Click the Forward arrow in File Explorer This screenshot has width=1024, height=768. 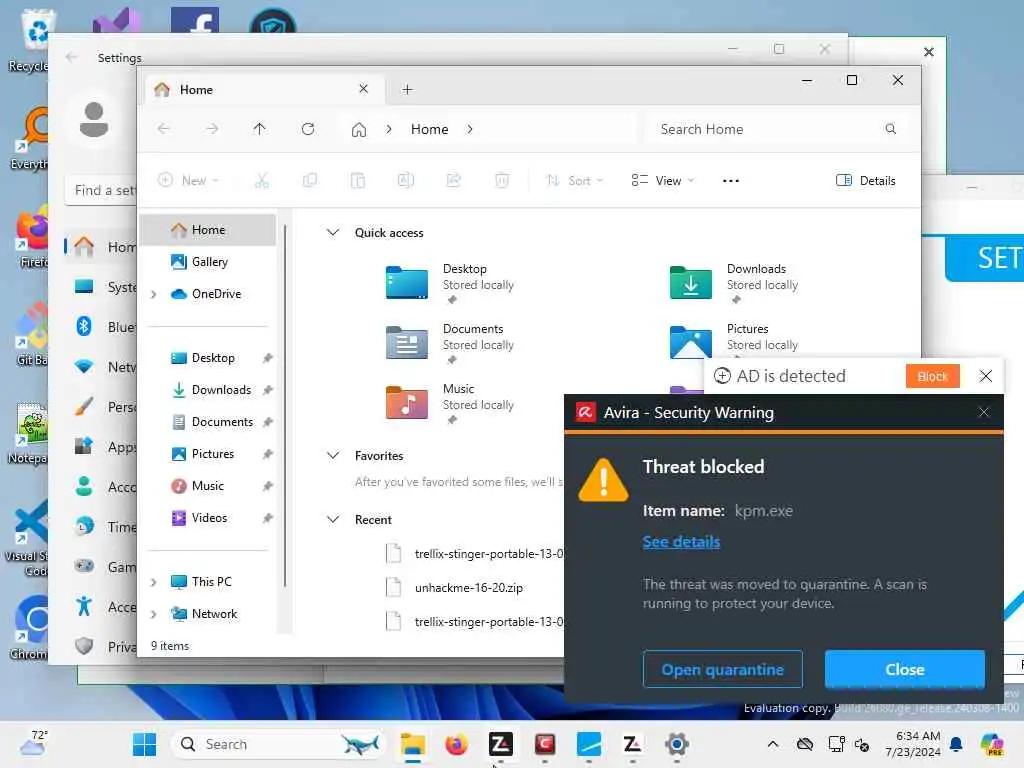(212, 129)
